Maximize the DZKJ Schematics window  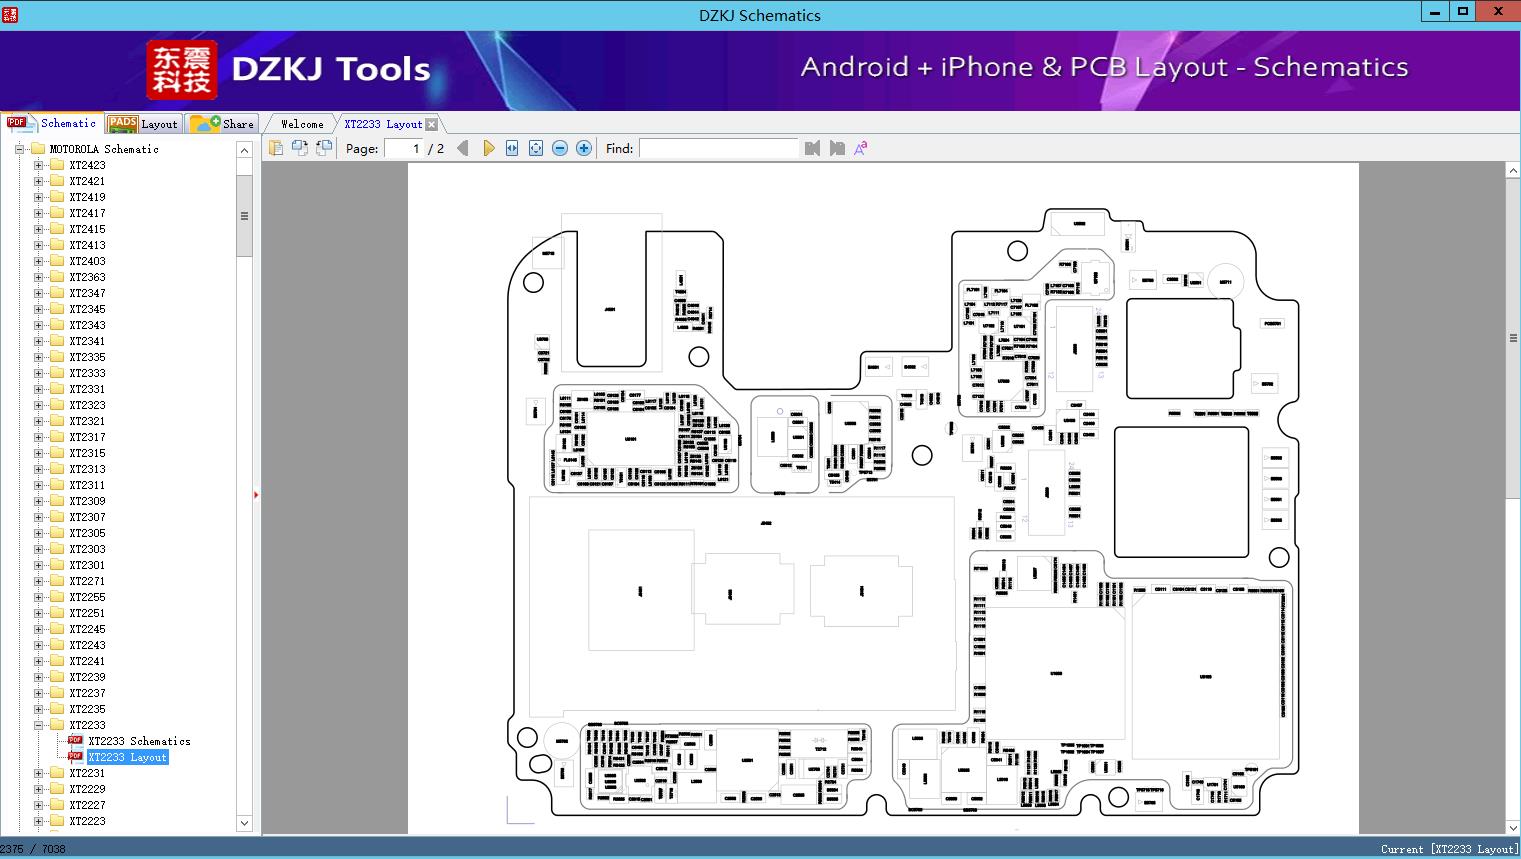pyautogui.click(x=1463, y=11)
